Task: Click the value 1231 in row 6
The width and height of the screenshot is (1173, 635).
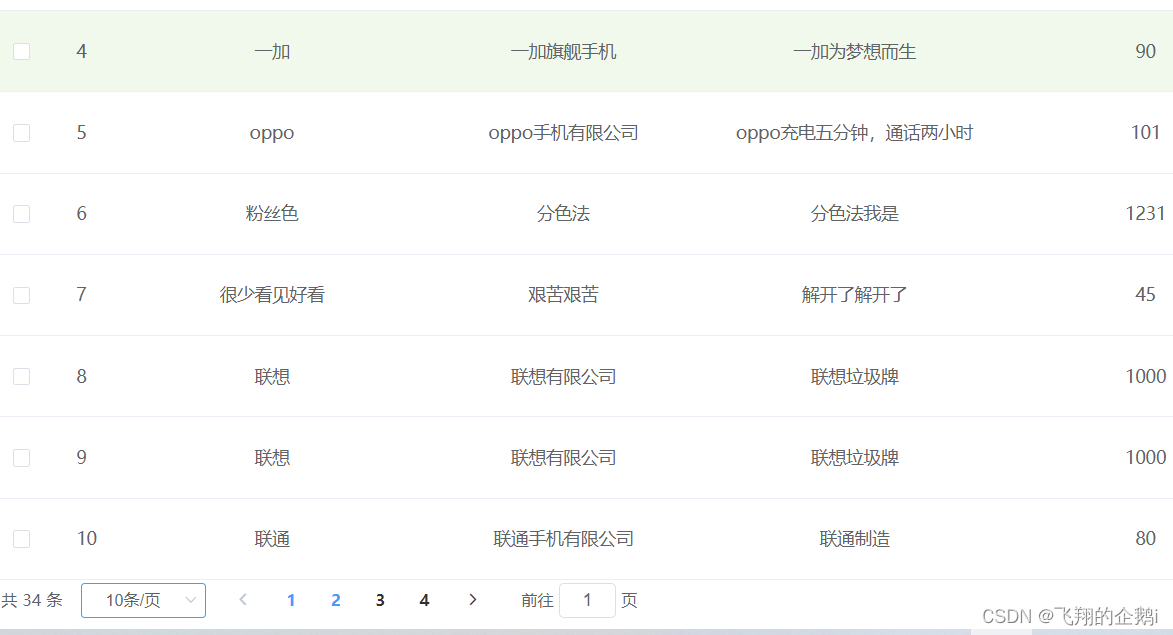Action: click(1145, 214)
